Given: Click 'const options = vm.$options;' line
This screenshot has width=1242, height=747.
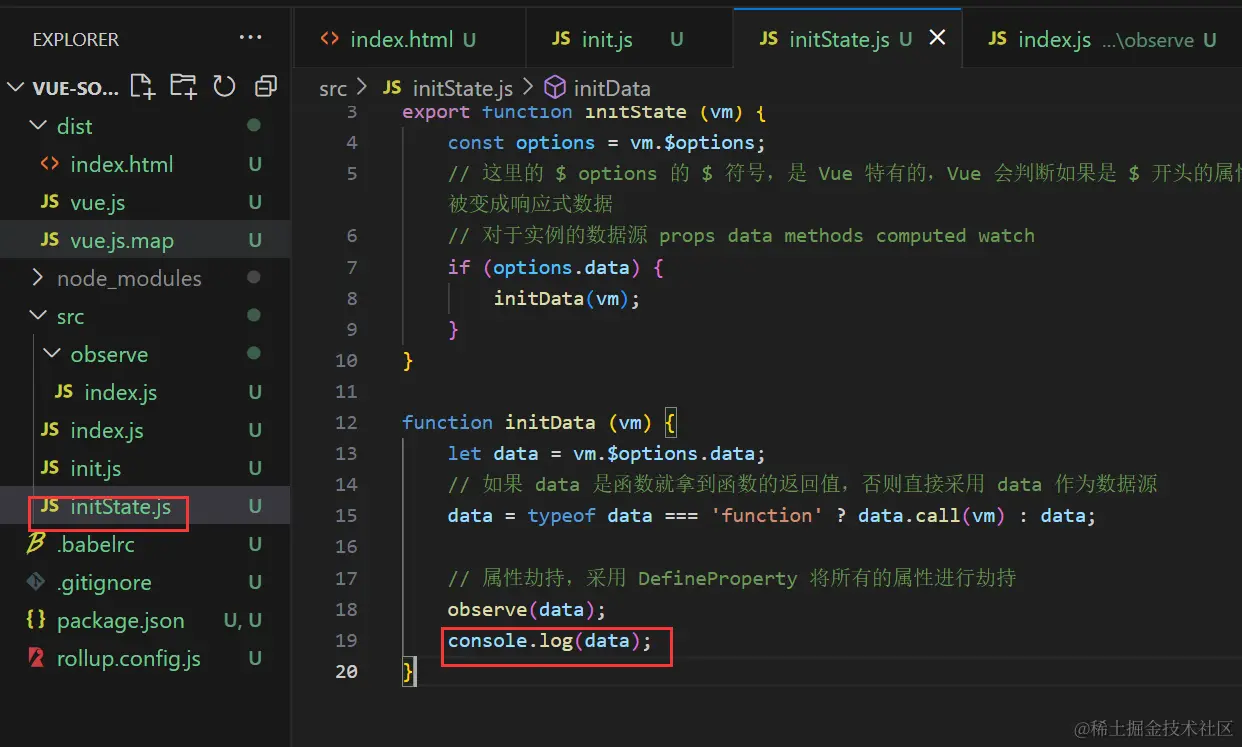Looking at the screenshot, I should tap(607, 142).
